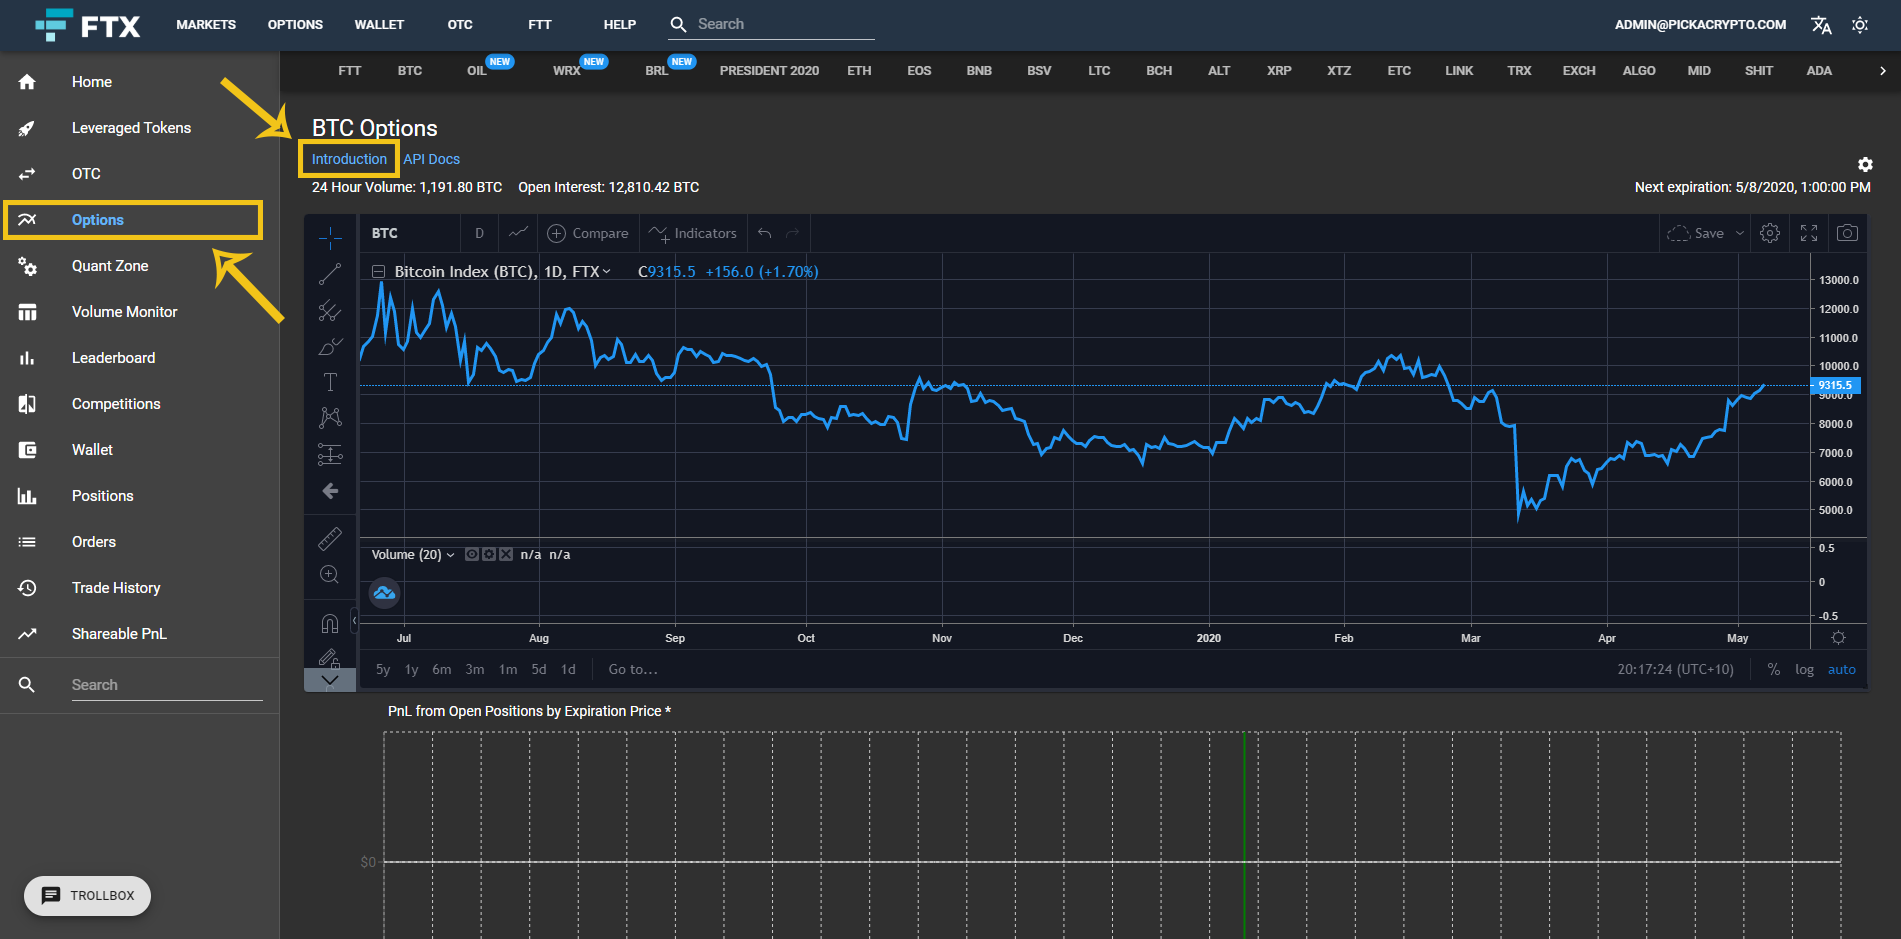
Task: Toggle percentage scale on chart
Action: coord(1774,670)
